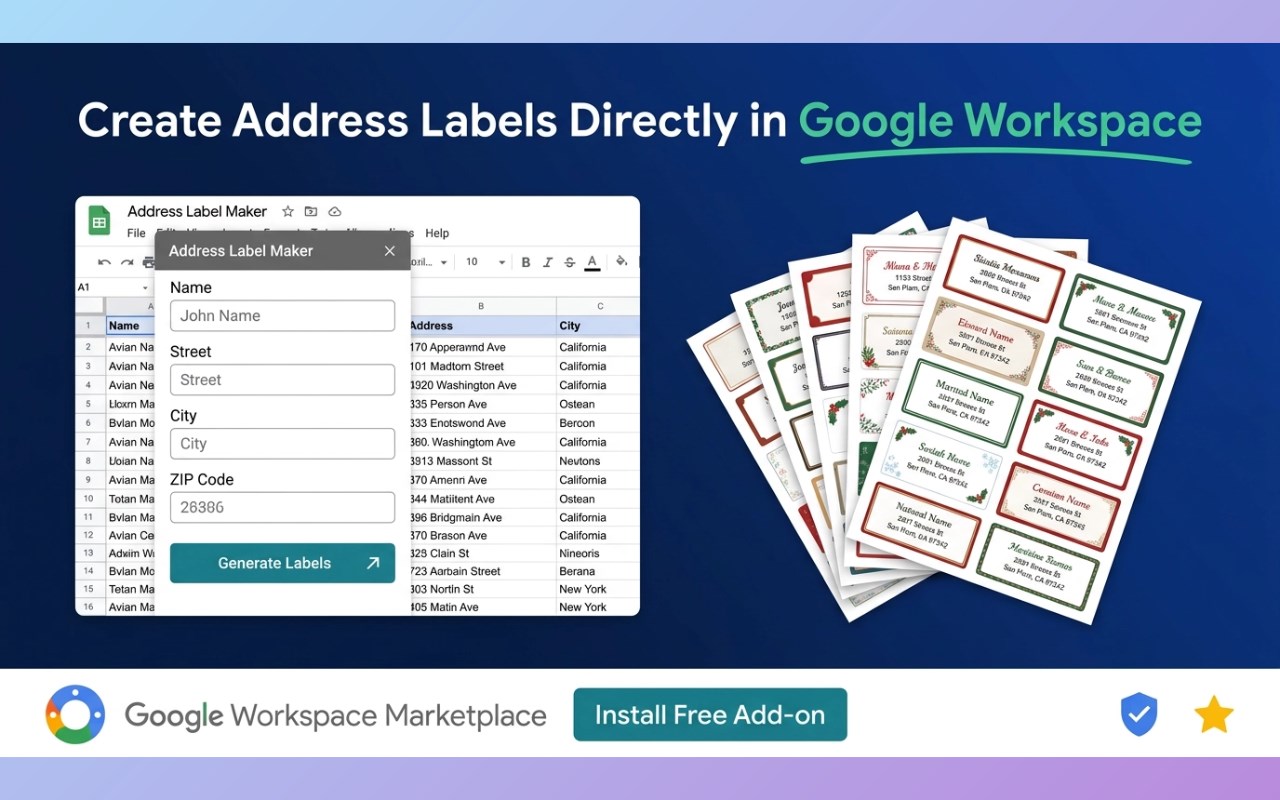This screenshot has width=1280, height=800.
Task: Select the "335 Person Ave" cell
Action: (x=482, y=404)
